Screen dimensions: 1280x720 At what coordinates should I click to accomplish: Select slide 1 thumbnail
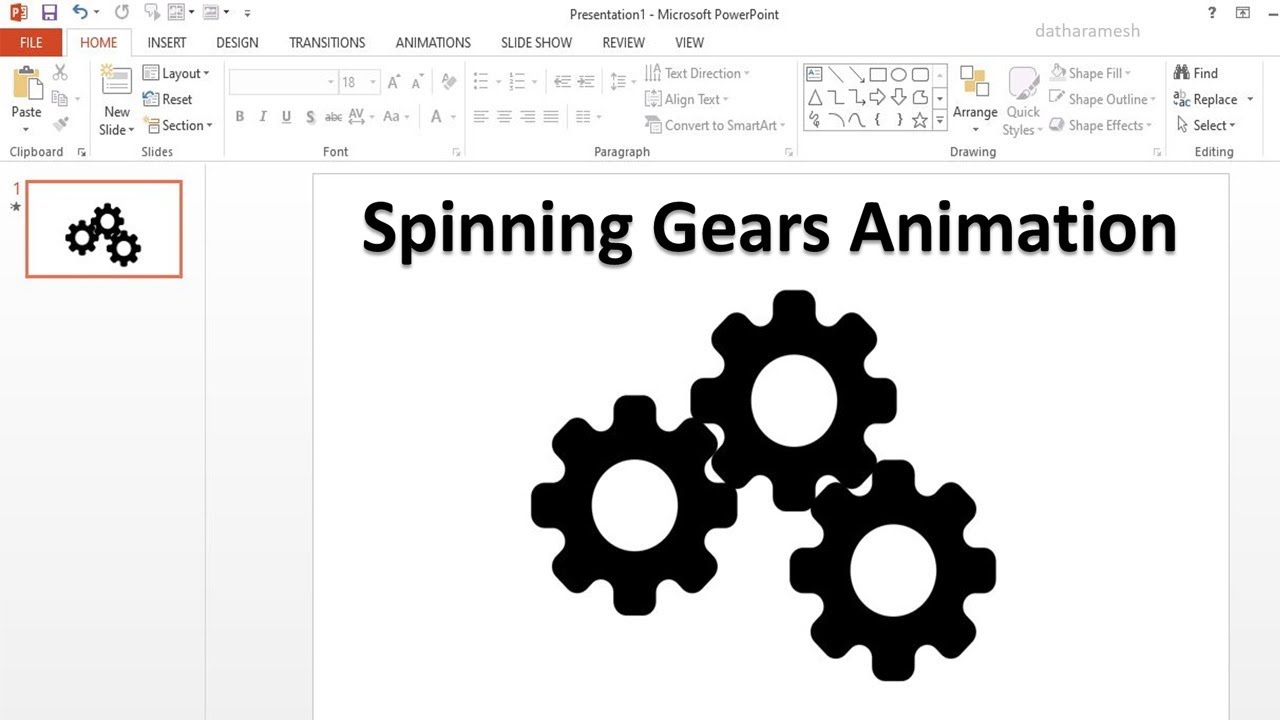click(104, 229)
